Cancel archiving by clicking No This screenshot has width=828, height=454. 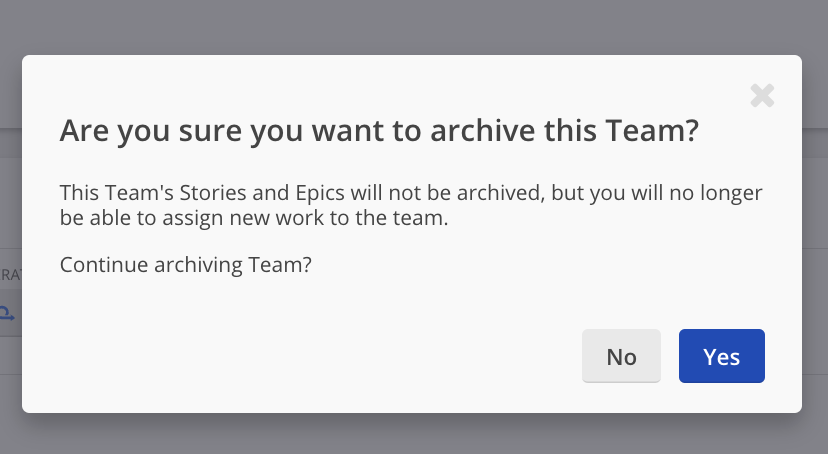pos(621,356)
